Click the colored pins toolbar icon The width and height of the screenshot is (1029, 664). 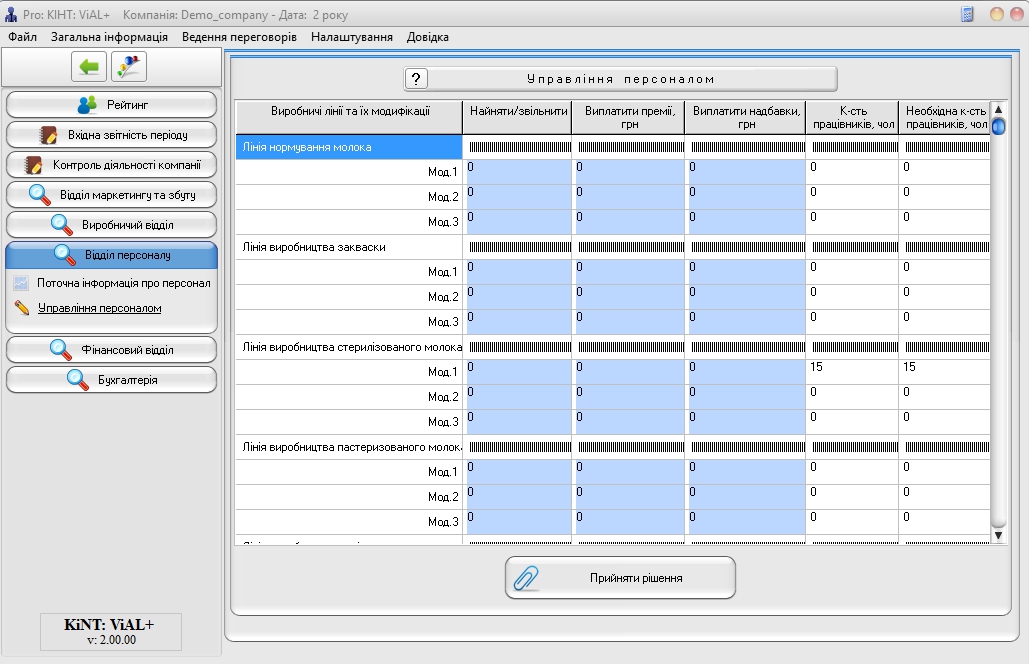[x=129, y=67]
